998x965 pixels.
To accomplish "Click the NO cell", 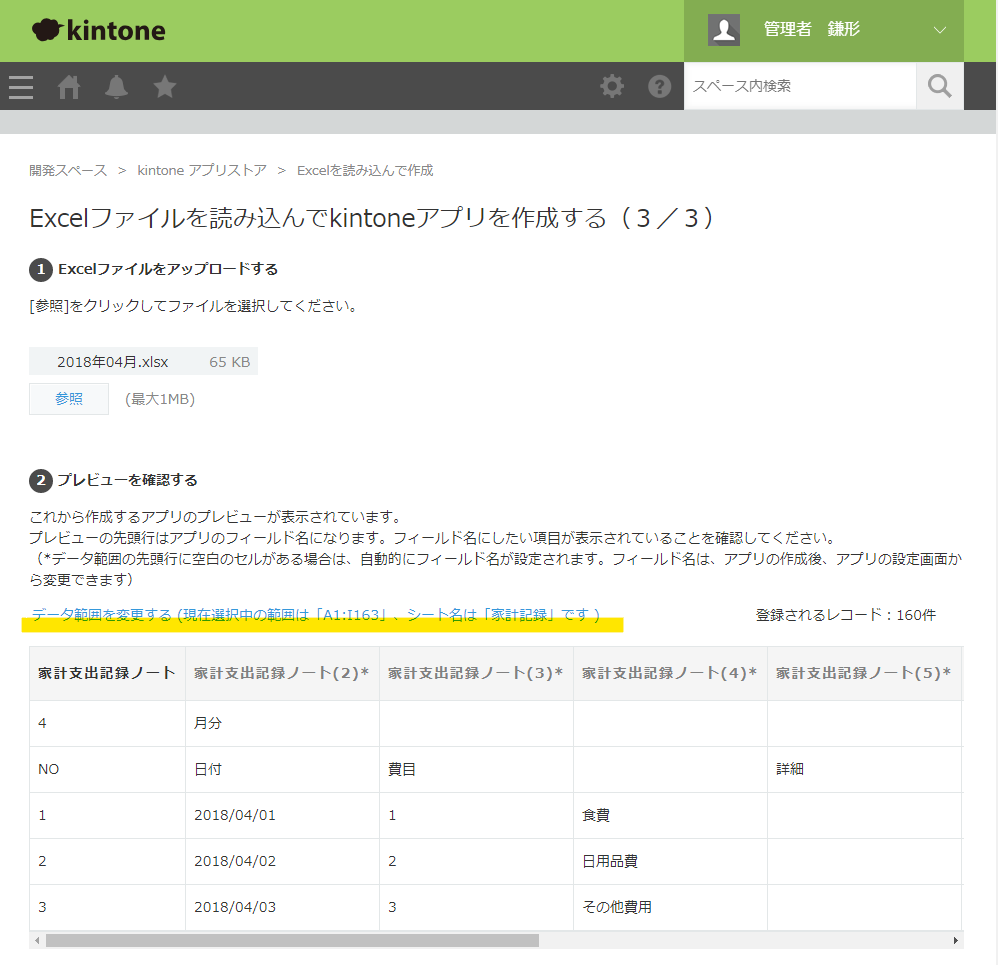I will (x=107, y=770).
